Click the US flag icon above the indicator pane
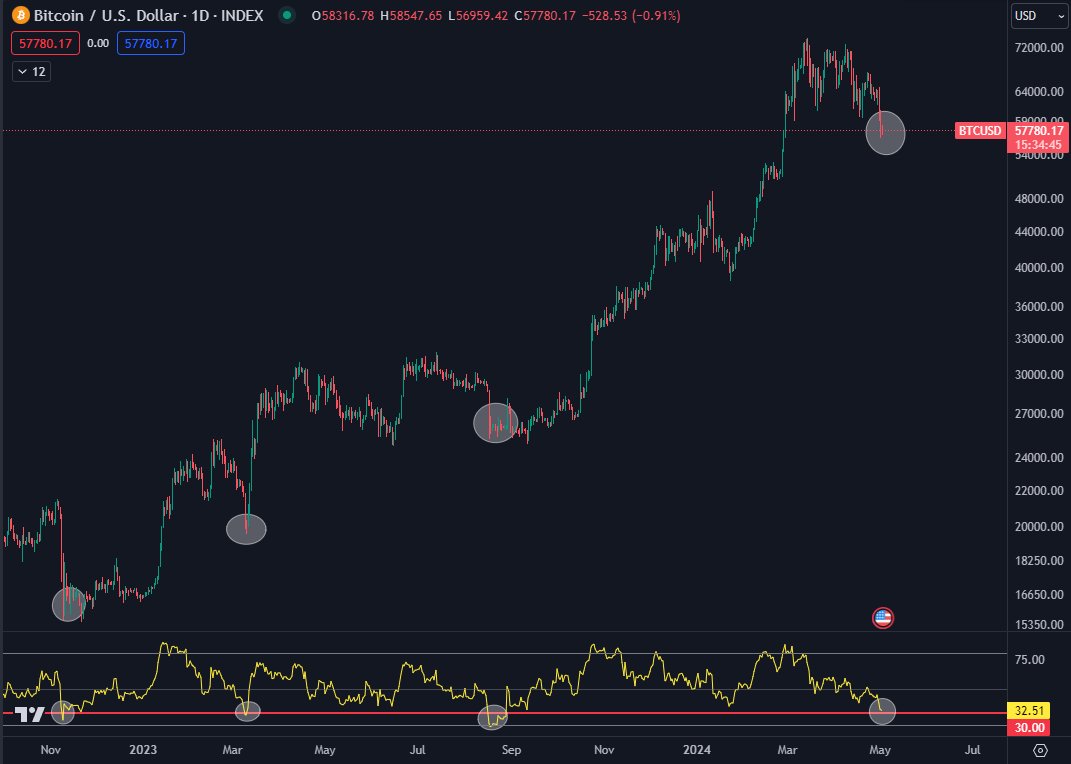The width and height of the screenshot is (1071, 764). 883,617
